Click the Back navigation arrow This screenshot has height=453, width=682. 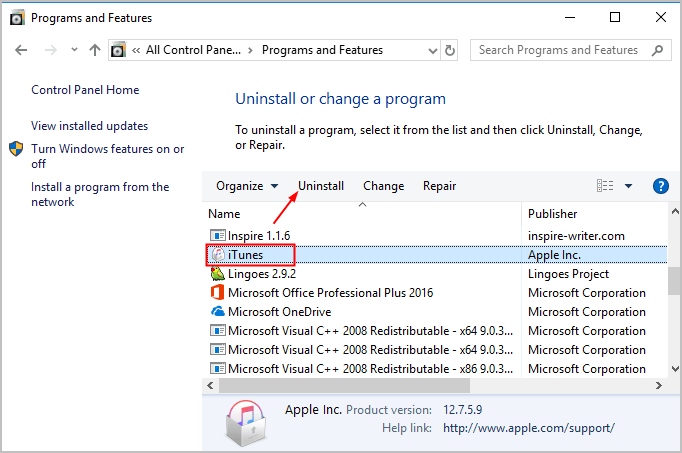tap(21, 50)
